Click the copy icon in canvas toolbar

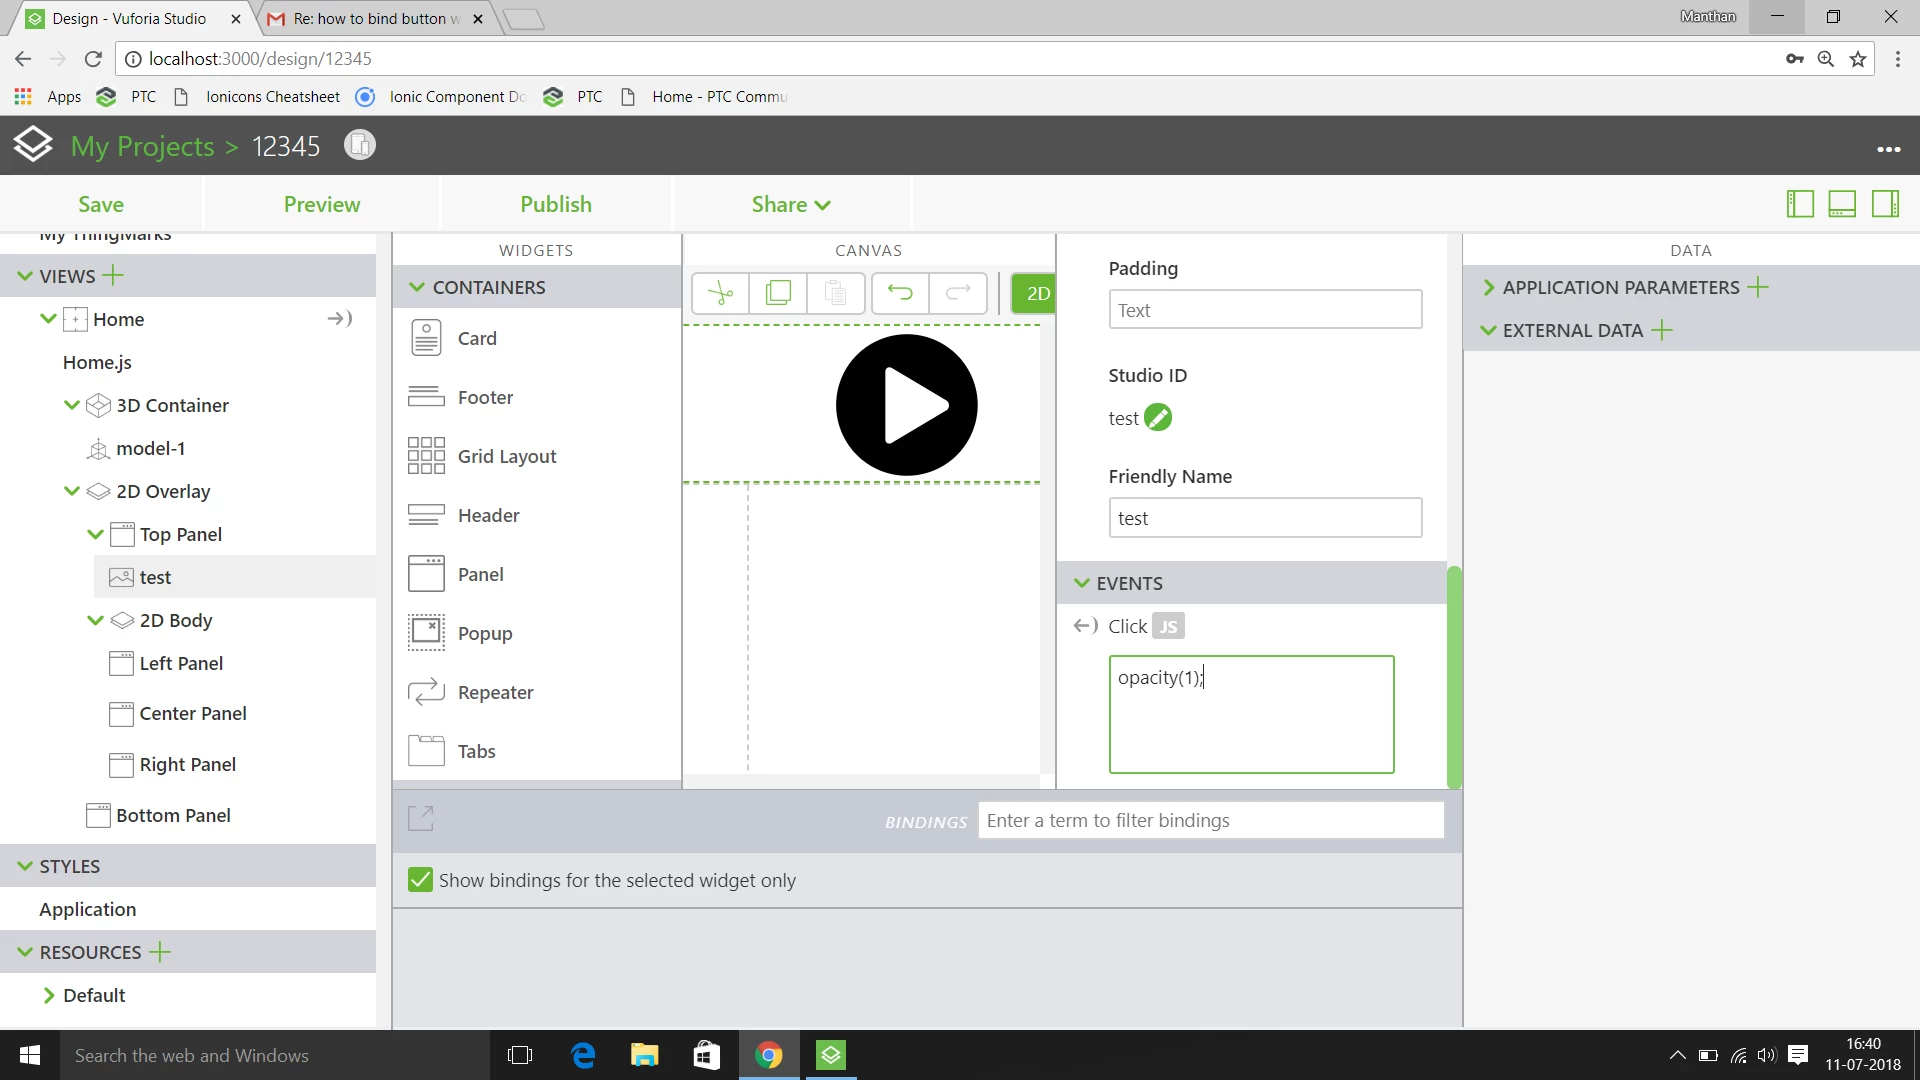point(778,293)
